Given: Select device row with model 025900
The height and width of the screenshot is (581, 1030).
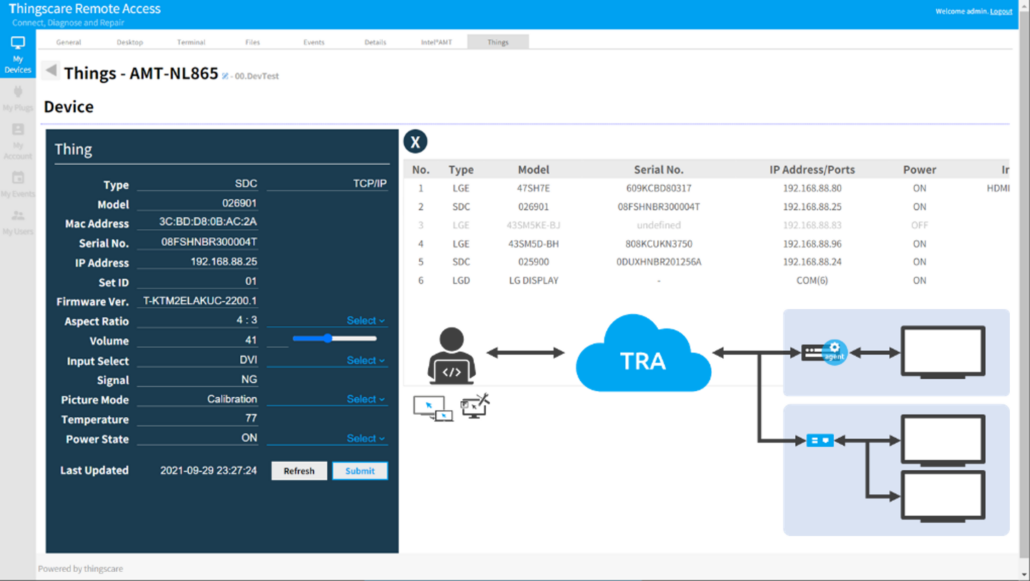Looking at the screenshot, I should (x=707, y=262).
